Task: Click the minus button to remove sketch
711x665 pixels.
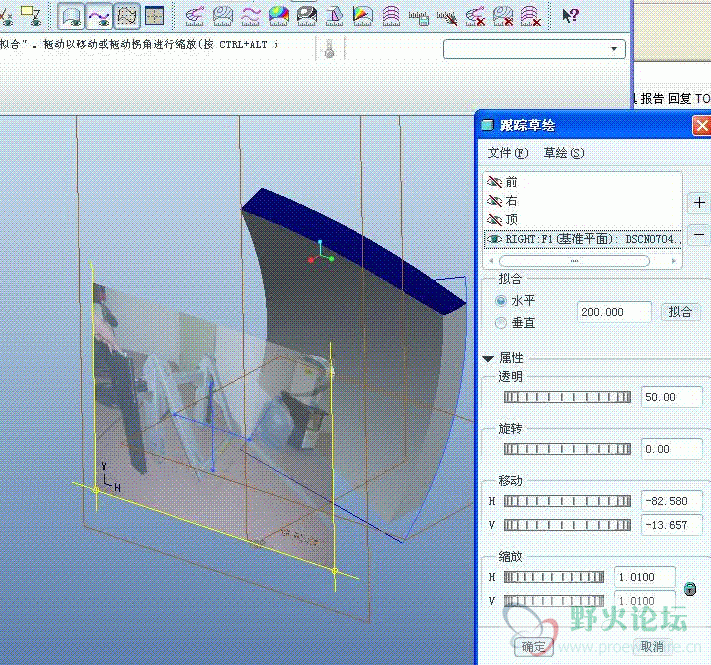Action: pyautogui.click(x=699, y=235)
